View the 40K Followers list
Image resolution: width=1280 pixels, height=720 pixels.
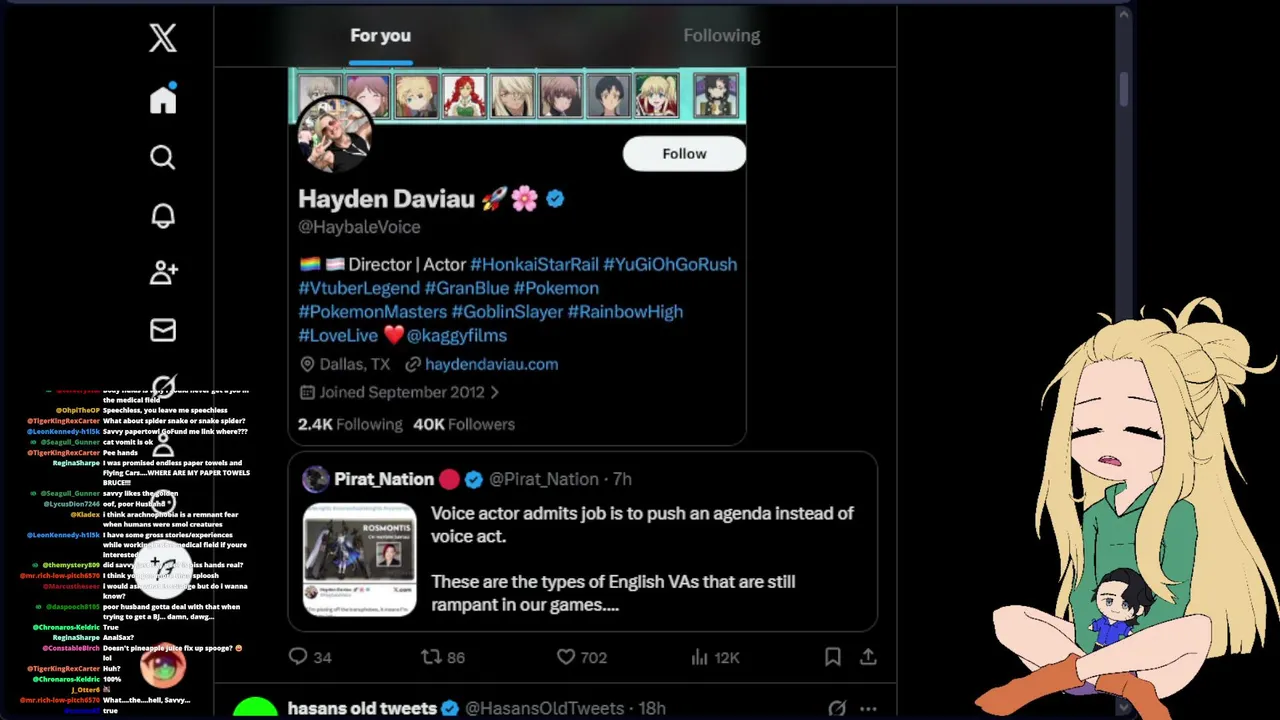coord(464,424)
